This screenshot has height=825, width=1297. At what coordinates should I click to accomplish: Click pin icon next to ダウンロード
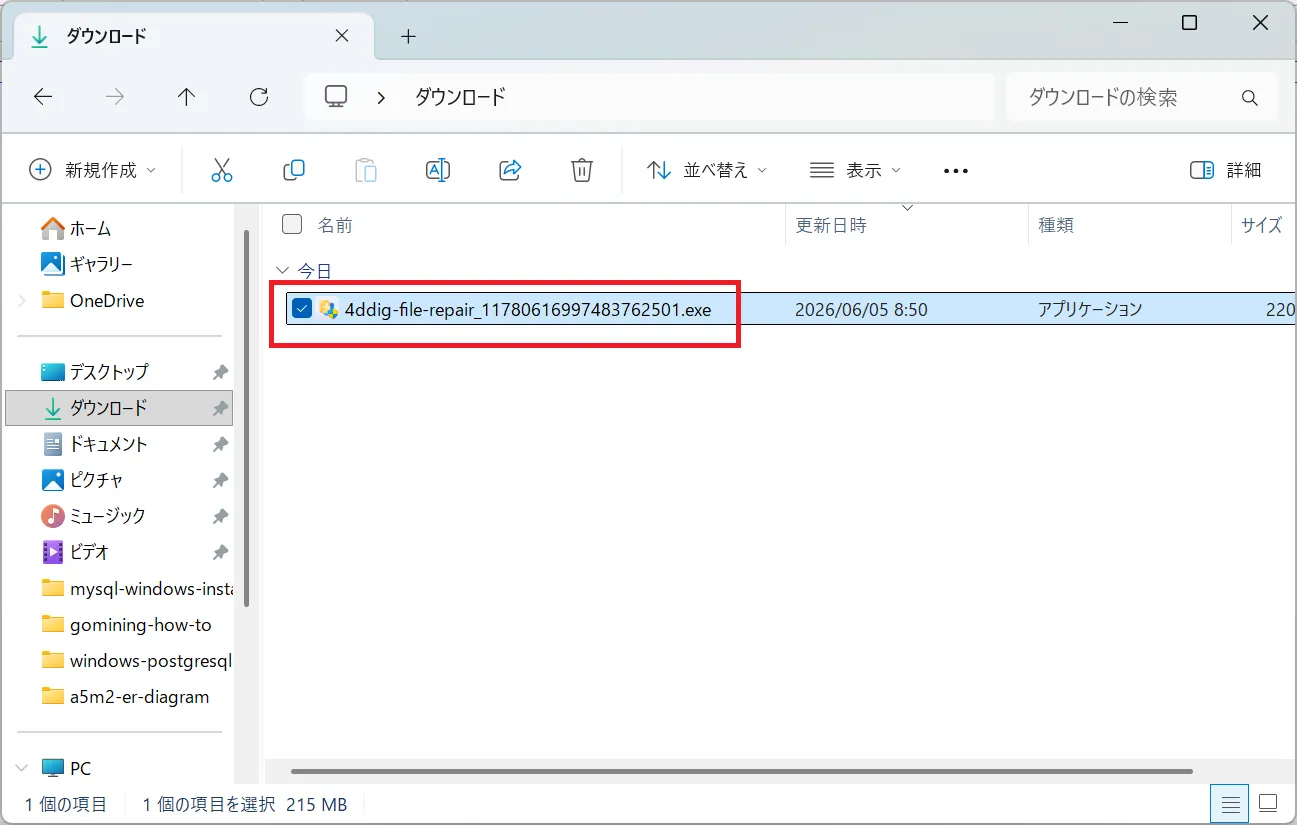[220, 408]
